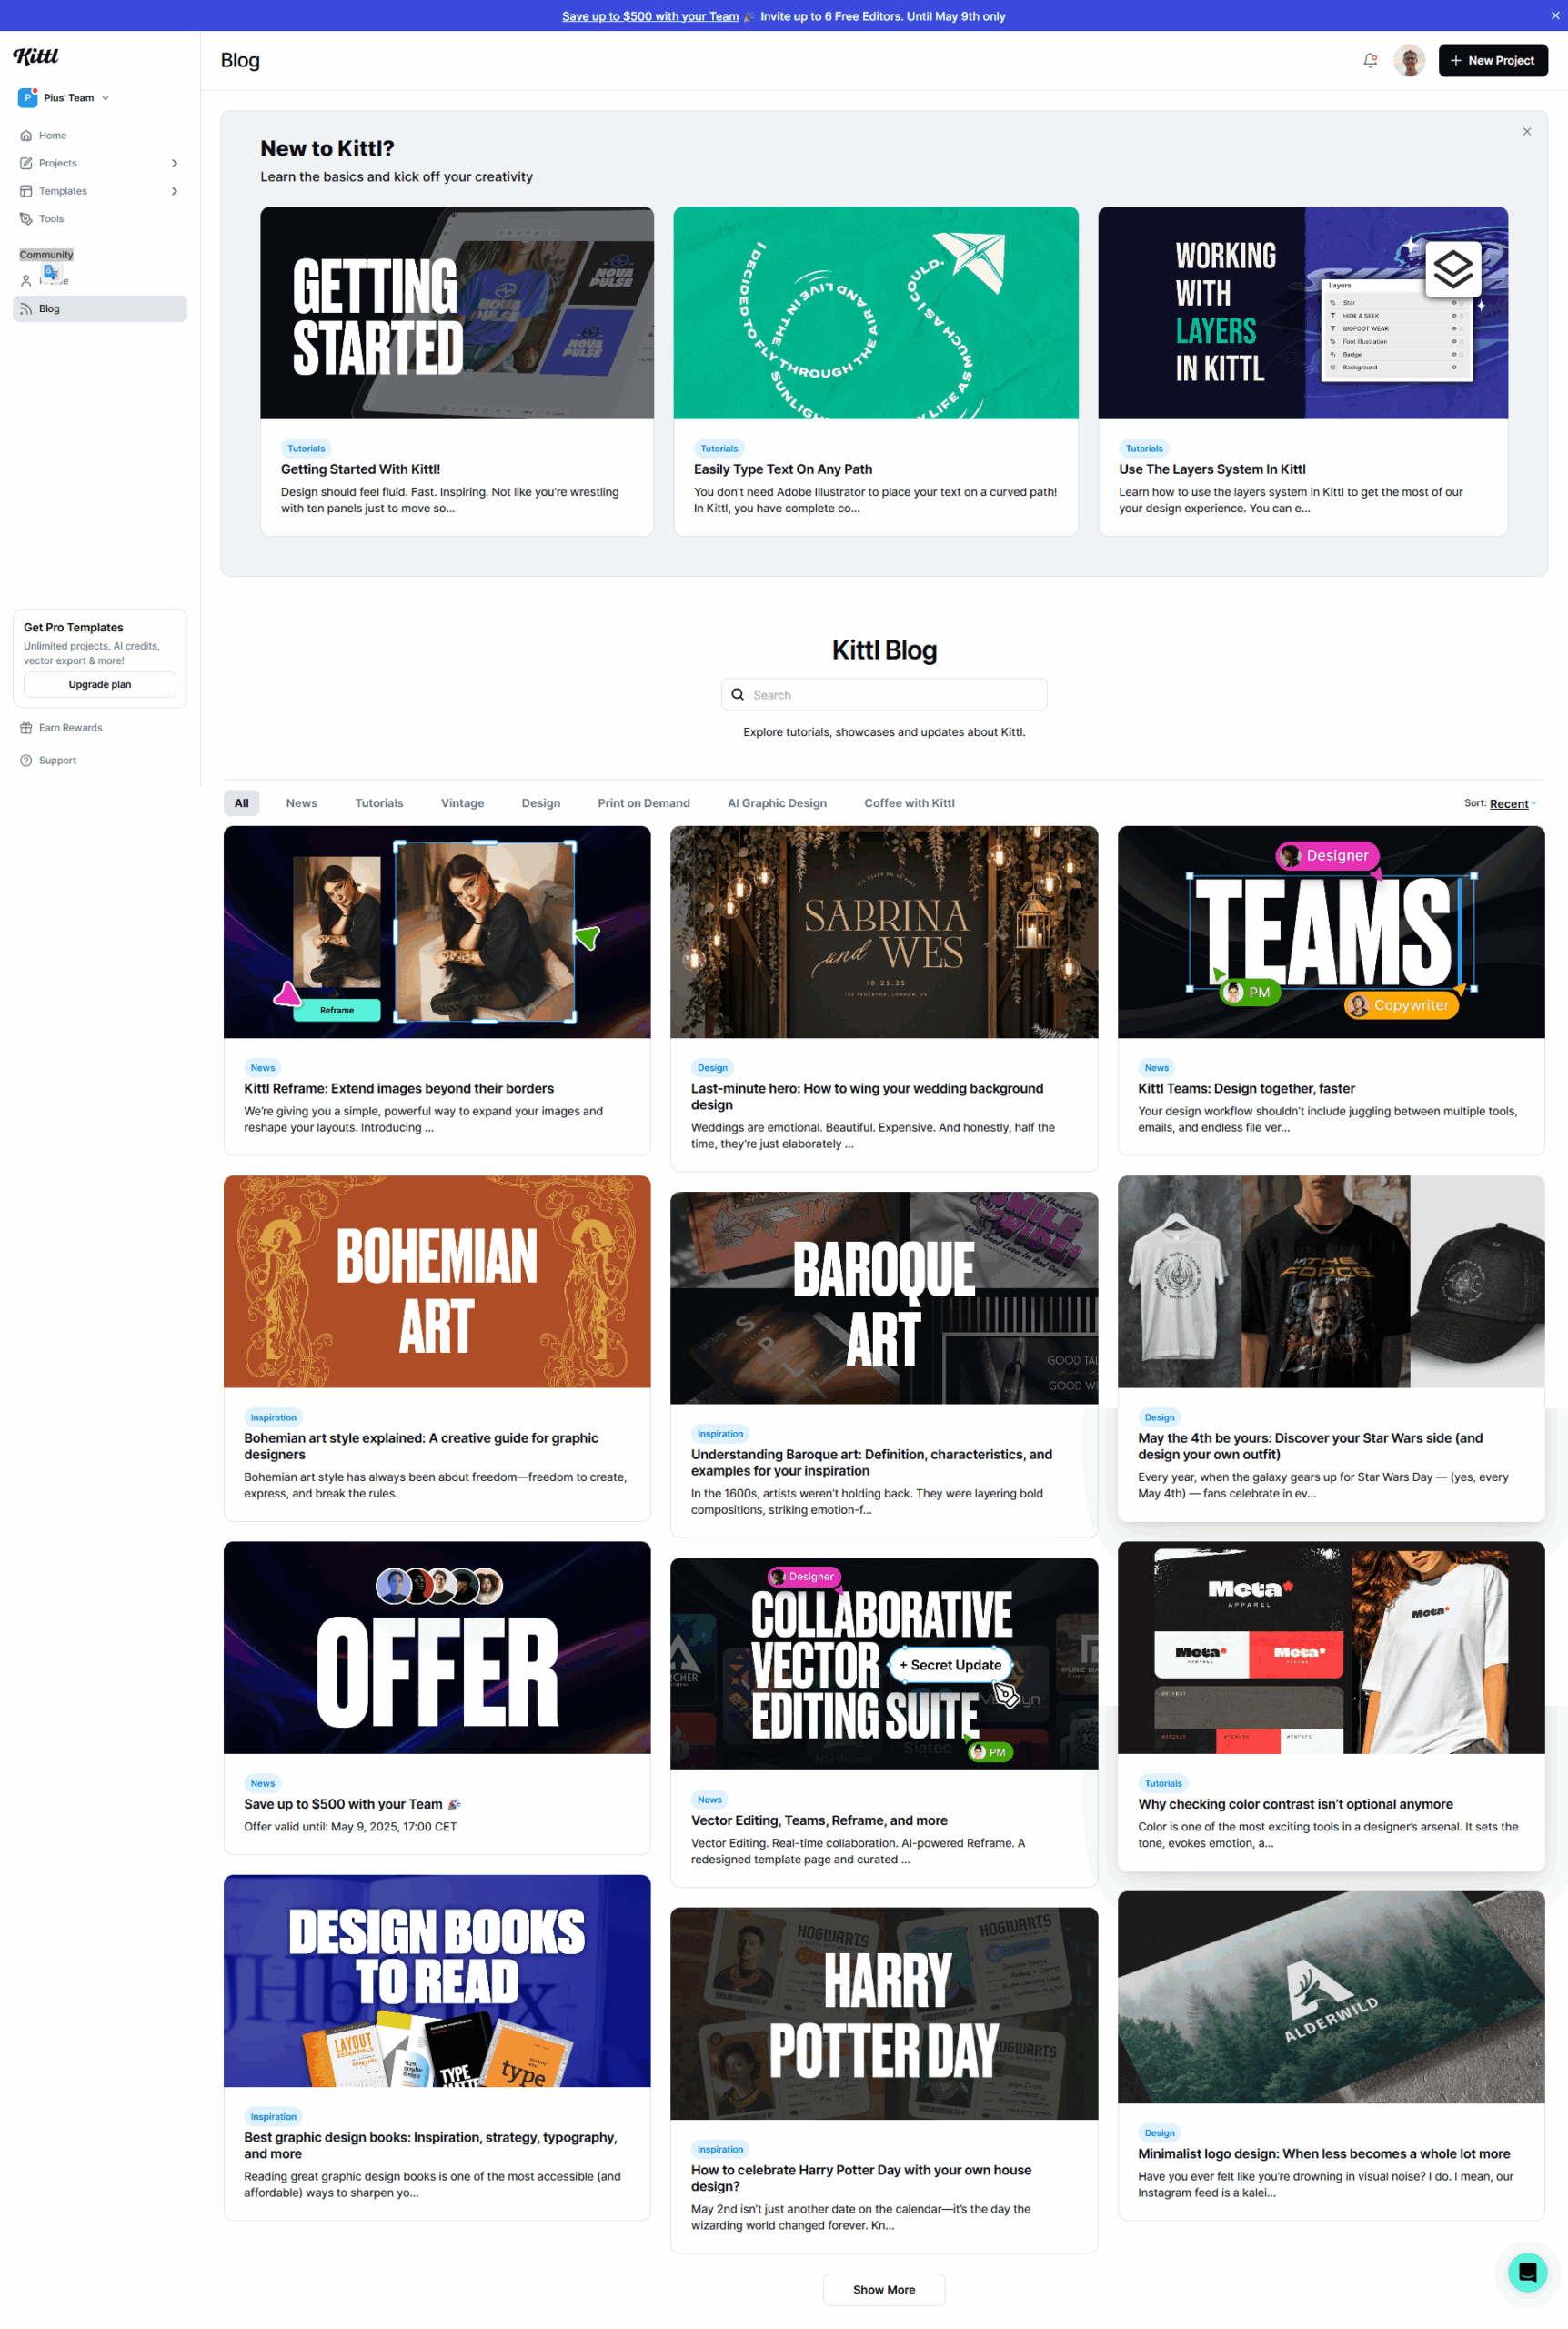Open the chat support widget

click(1526, 2271)
